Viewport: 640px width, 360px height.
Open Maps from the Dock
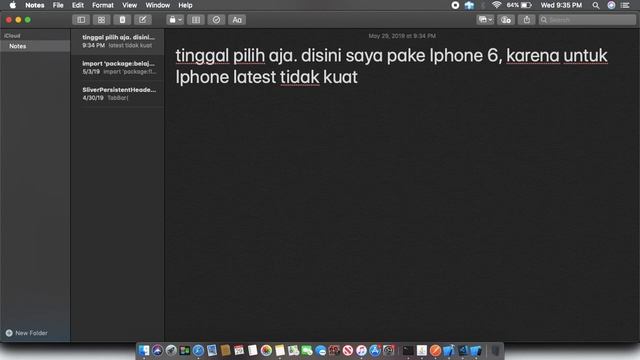(293, 351)
